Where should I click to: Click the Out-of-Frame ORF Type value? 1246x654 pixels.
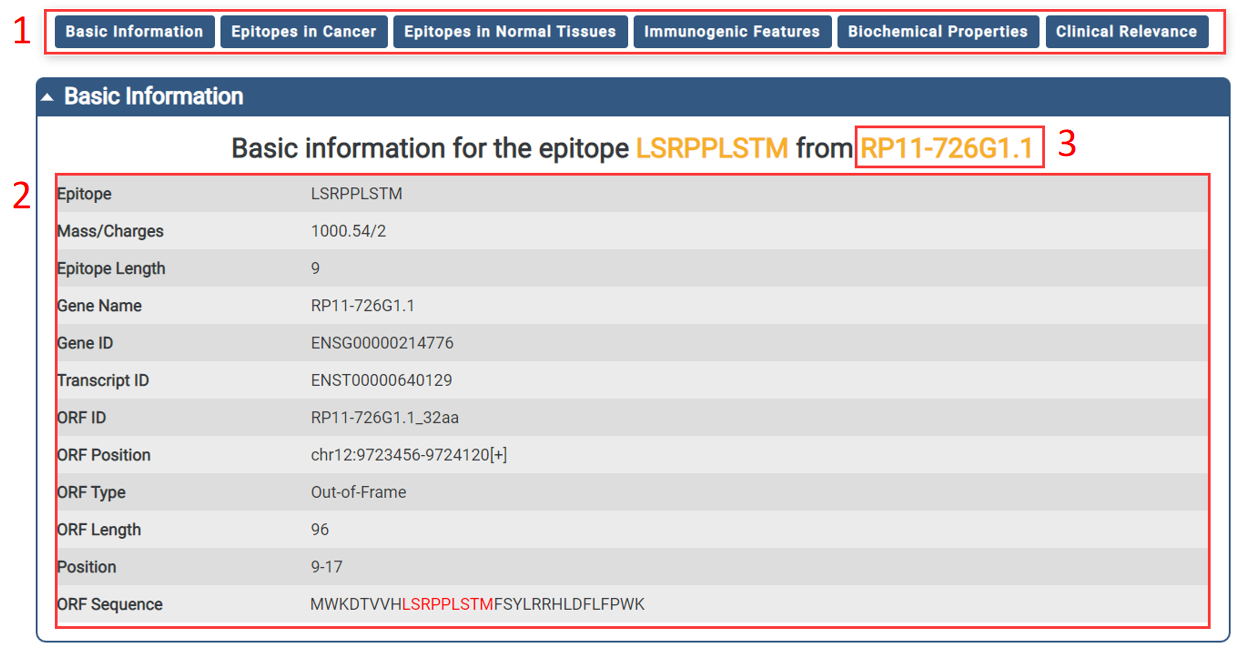[x=358, y=492]
